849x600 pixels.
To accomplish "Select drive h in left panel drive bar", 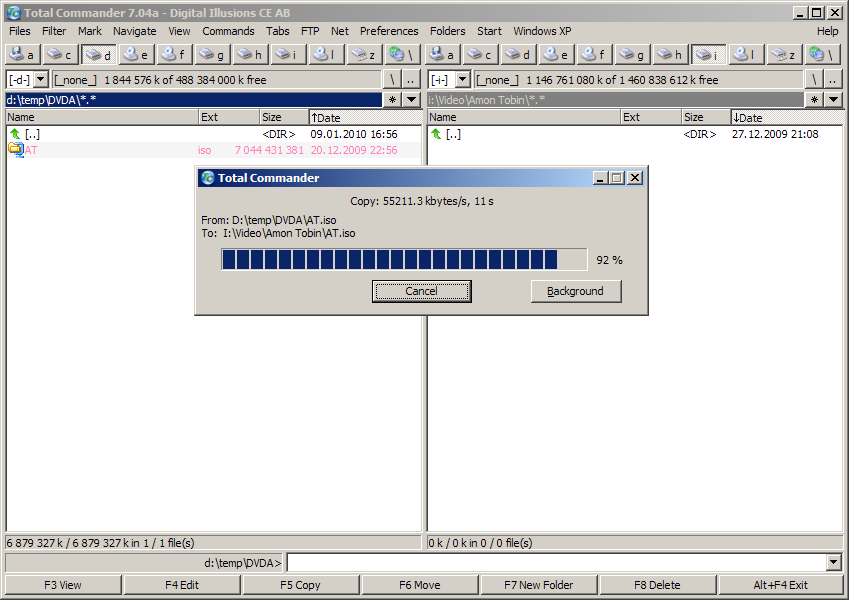I will pyautogui.click(x=250, y=55).
